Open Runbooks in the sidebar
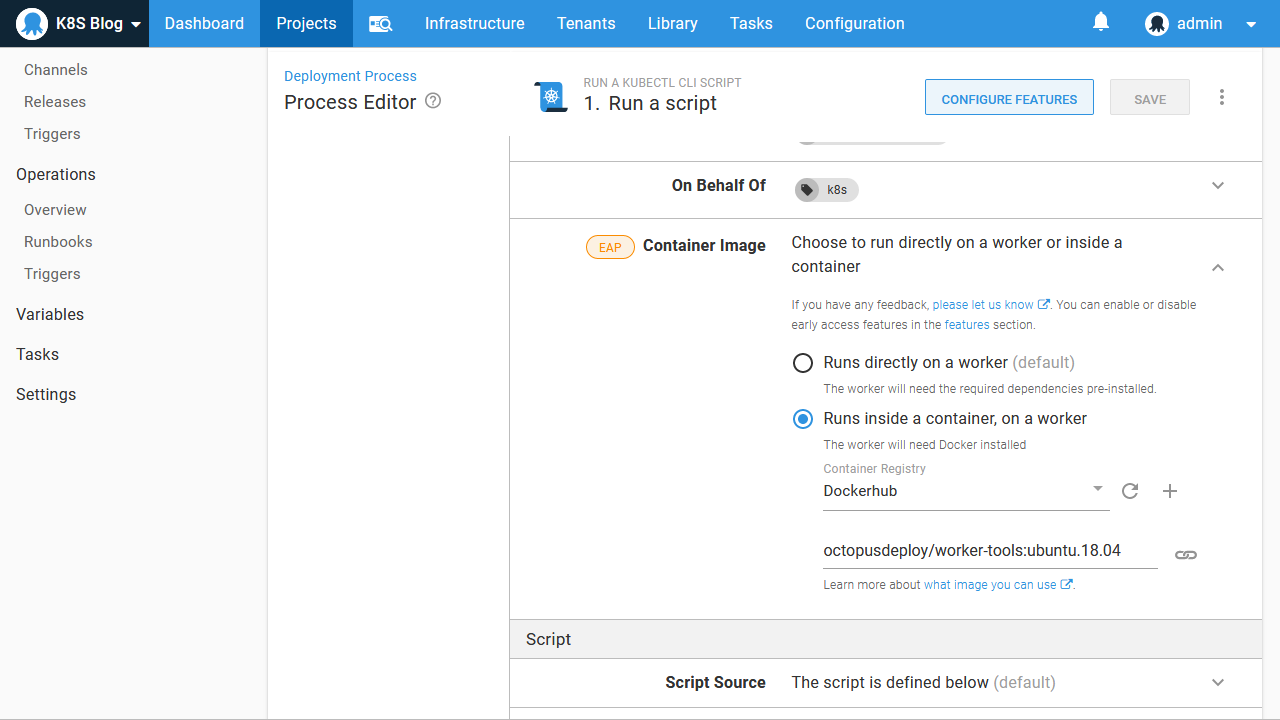The width and height of the screenshot is (1280, 720). (58, 242)
